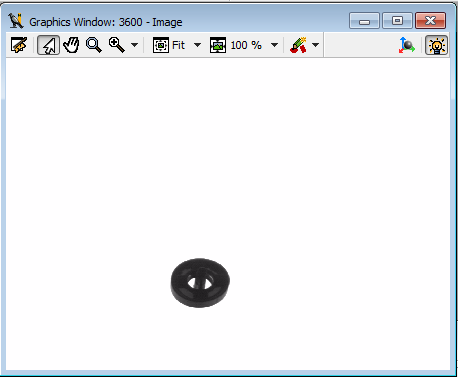Maximize the Graphics Window

[x=397, y=21]
